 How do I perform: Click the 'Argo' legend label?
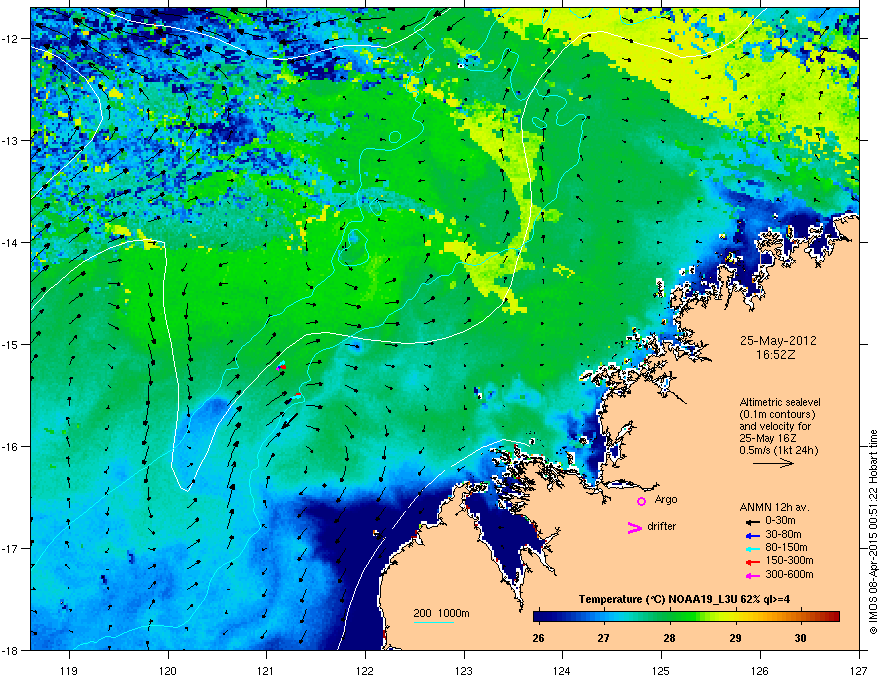[666, 499]
